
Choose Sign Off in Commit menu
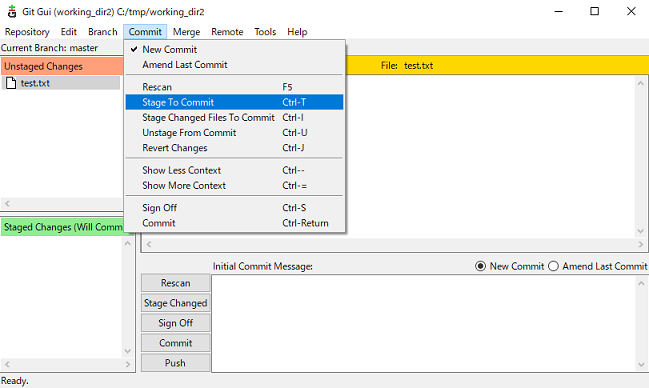[234, 208]
